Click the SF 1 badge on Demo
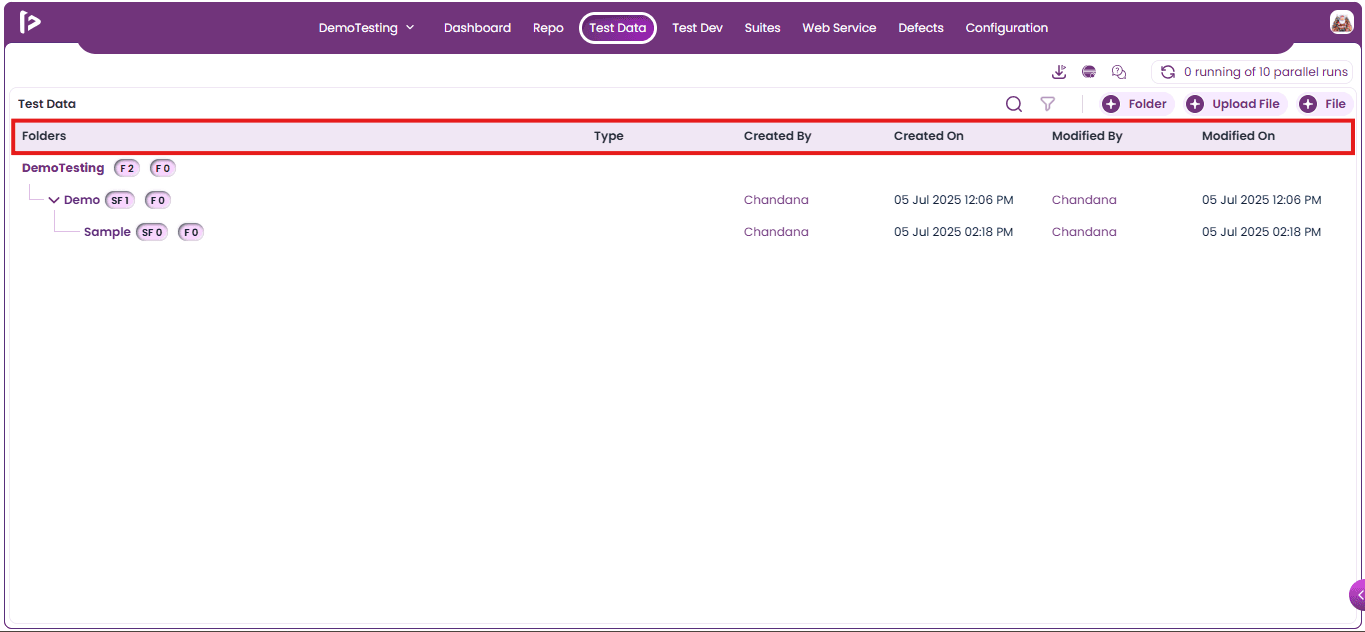Screen dimensions: 1365x632 point(120,200)
